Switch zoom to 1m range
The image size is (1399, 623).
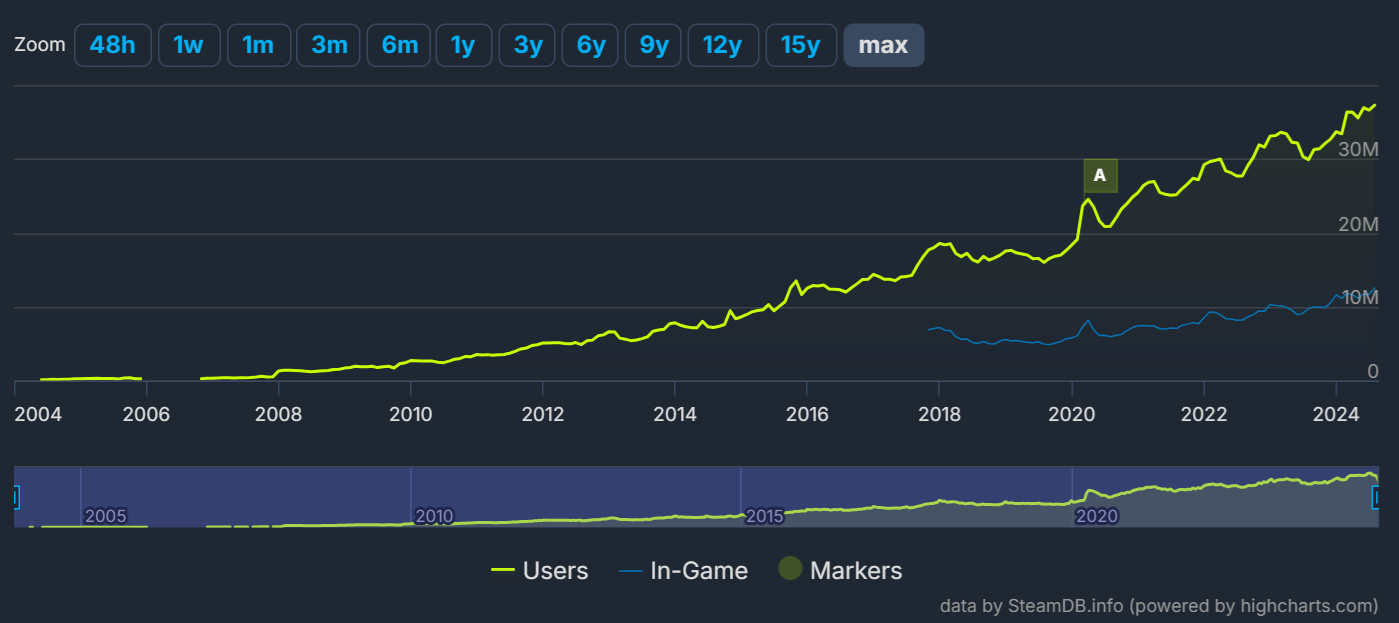click(x=258, y=45)
